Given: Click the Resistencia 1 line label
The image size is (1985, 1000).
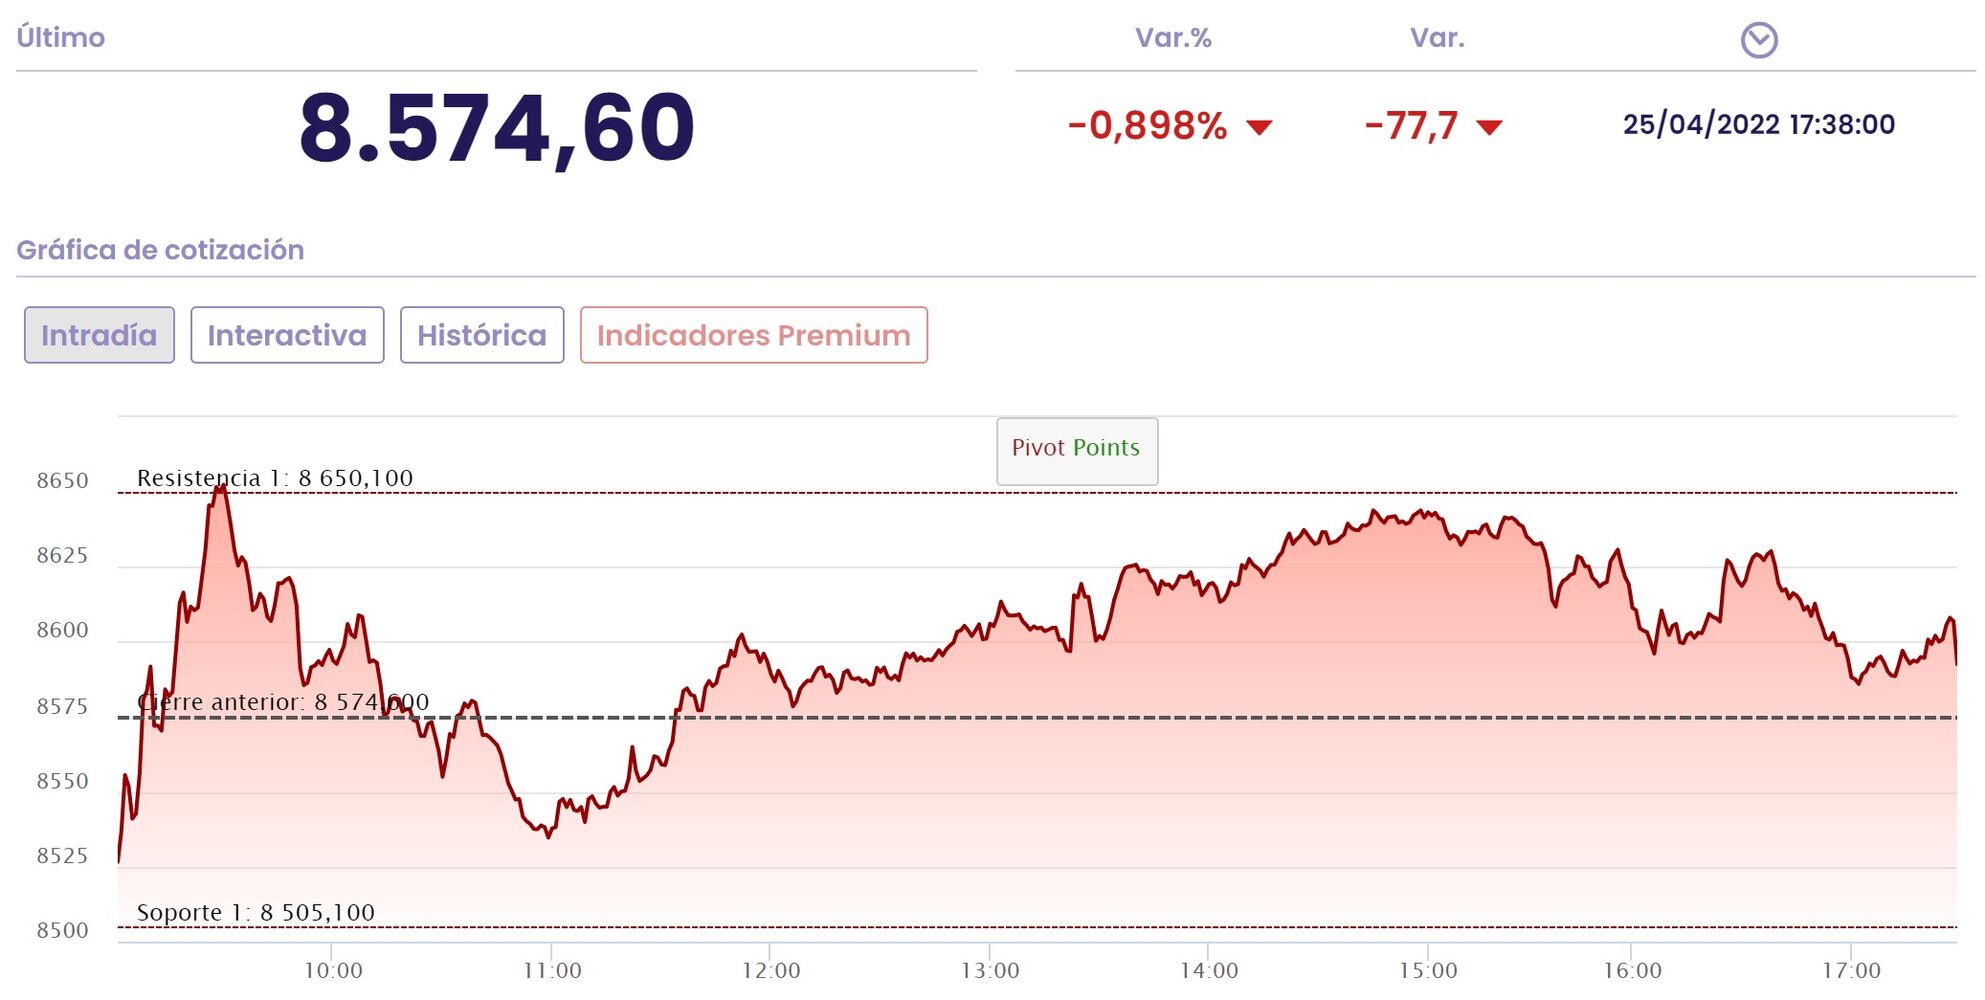Looking at the screenshot, I should [275, 478].
